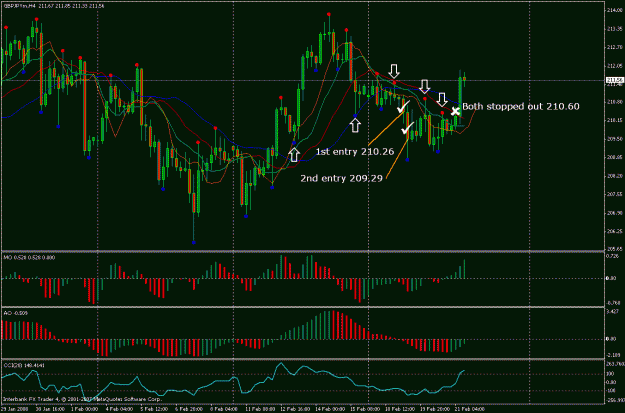
Task: Click the '21 Feb 04:00' time axis label
Action: 468,409
